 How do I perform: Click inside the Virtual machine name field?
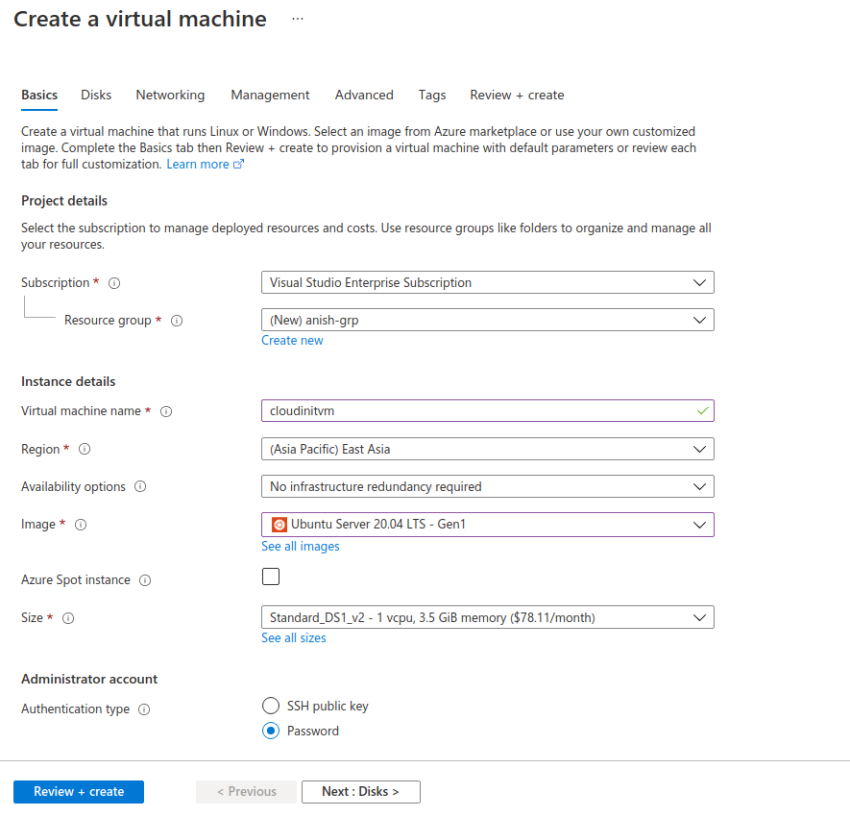pyautogui.click(x=450, y=411)
